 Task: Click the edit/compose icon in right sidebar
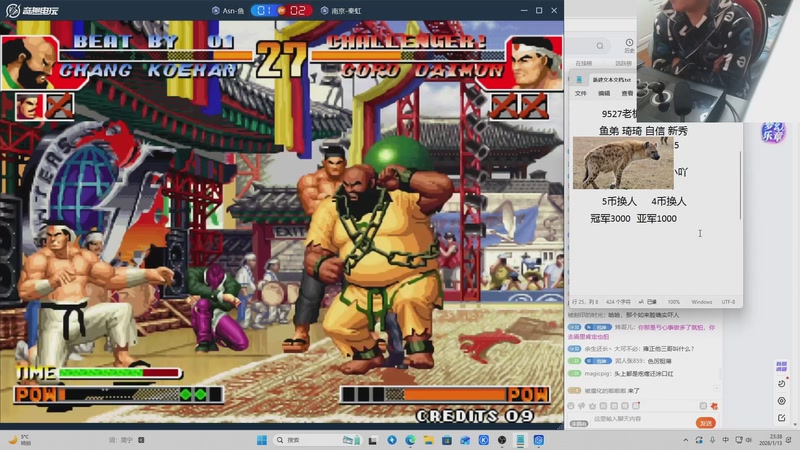tap(781, 418)
